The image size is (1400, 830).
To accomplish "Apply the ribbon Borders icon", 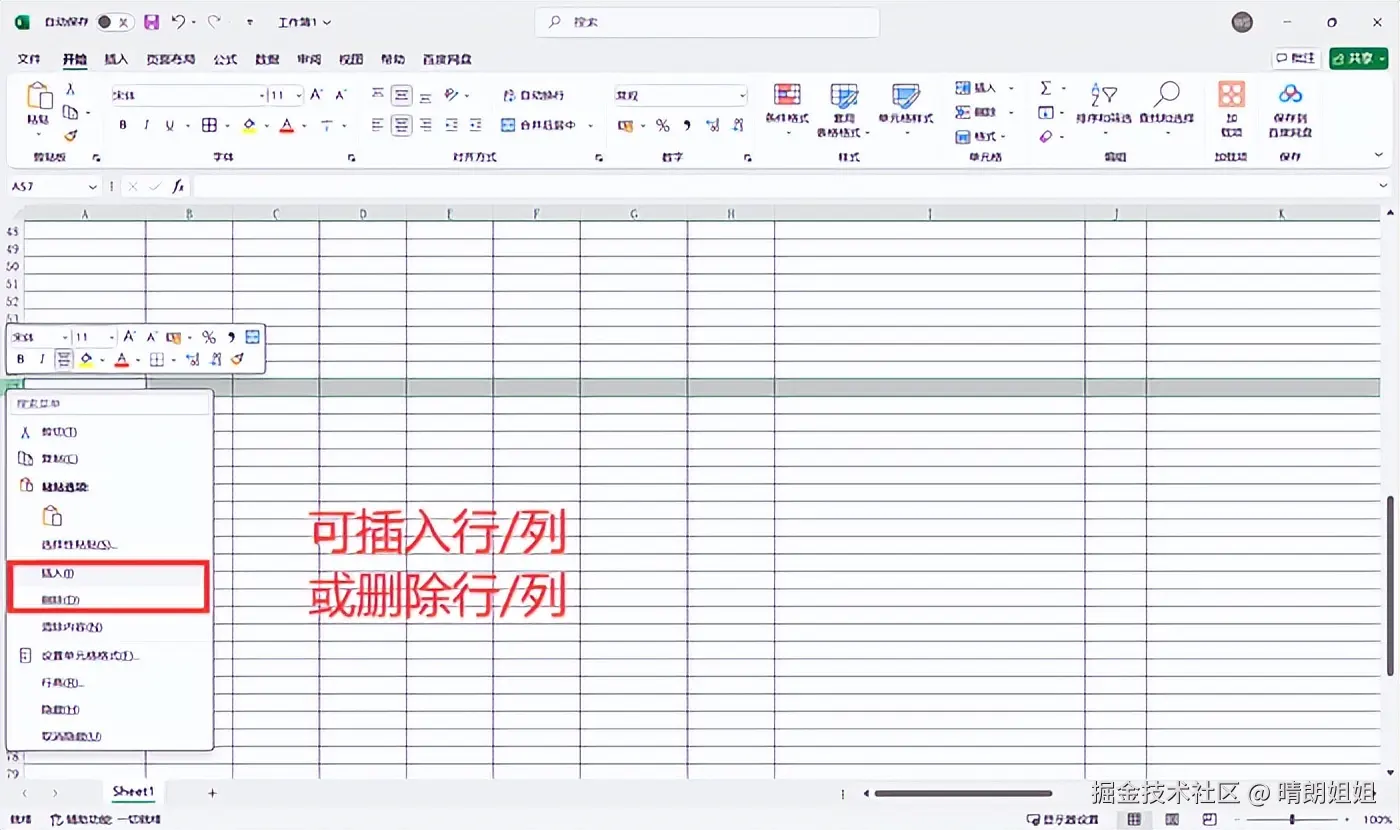I will tap(210, 125).
